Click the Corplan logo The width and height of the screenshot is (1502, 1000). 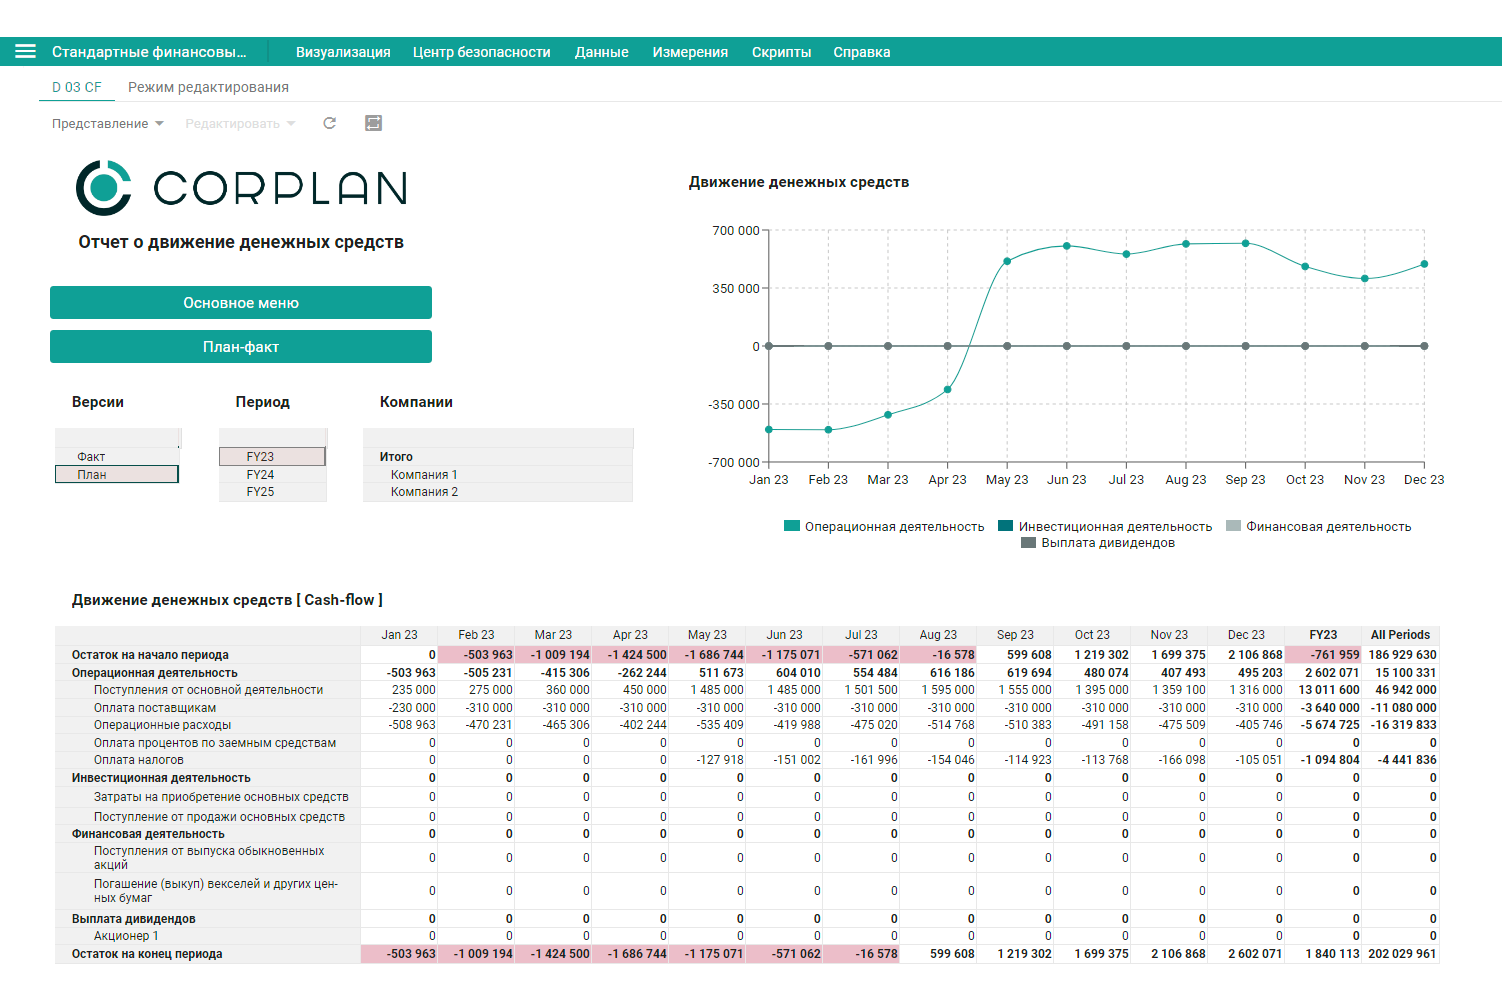click(242, 188)
